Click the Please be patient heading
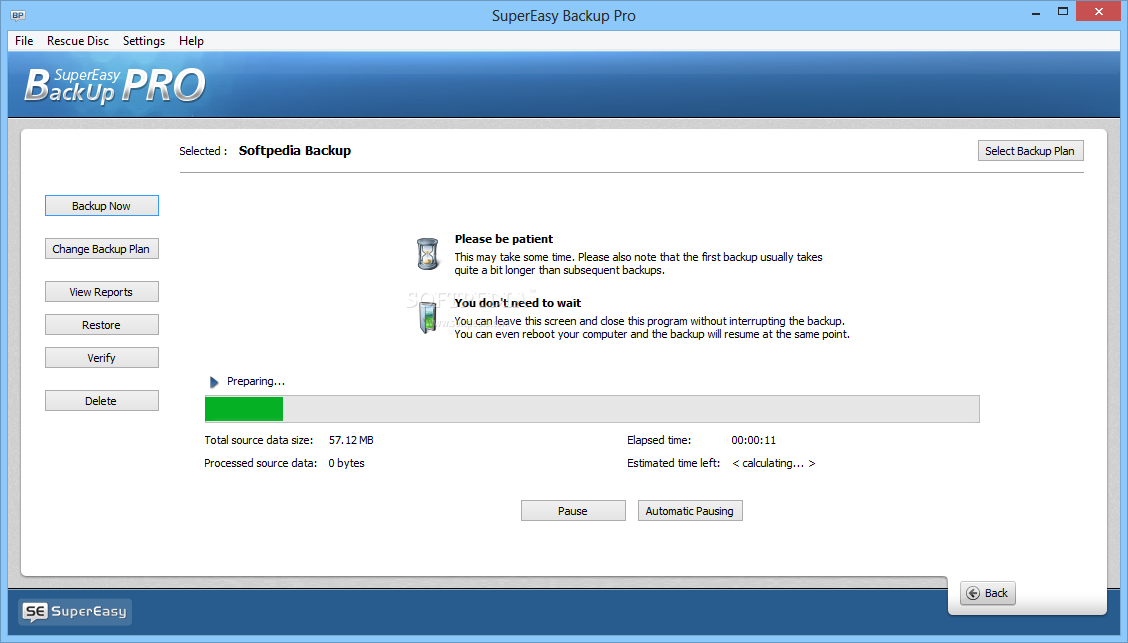 tap(504, 239)
